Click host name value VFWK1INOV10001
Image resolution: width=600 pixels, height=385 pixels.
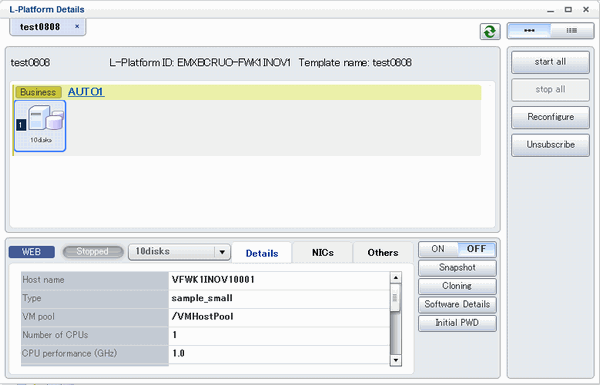[x=213, y=280]
